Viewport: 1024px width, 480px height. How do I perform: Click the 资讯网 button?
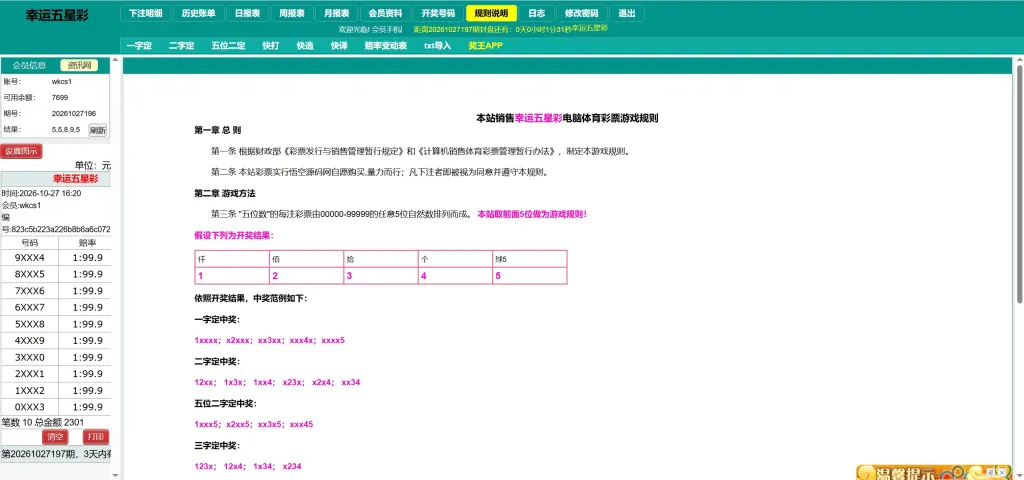click(79, 65)
